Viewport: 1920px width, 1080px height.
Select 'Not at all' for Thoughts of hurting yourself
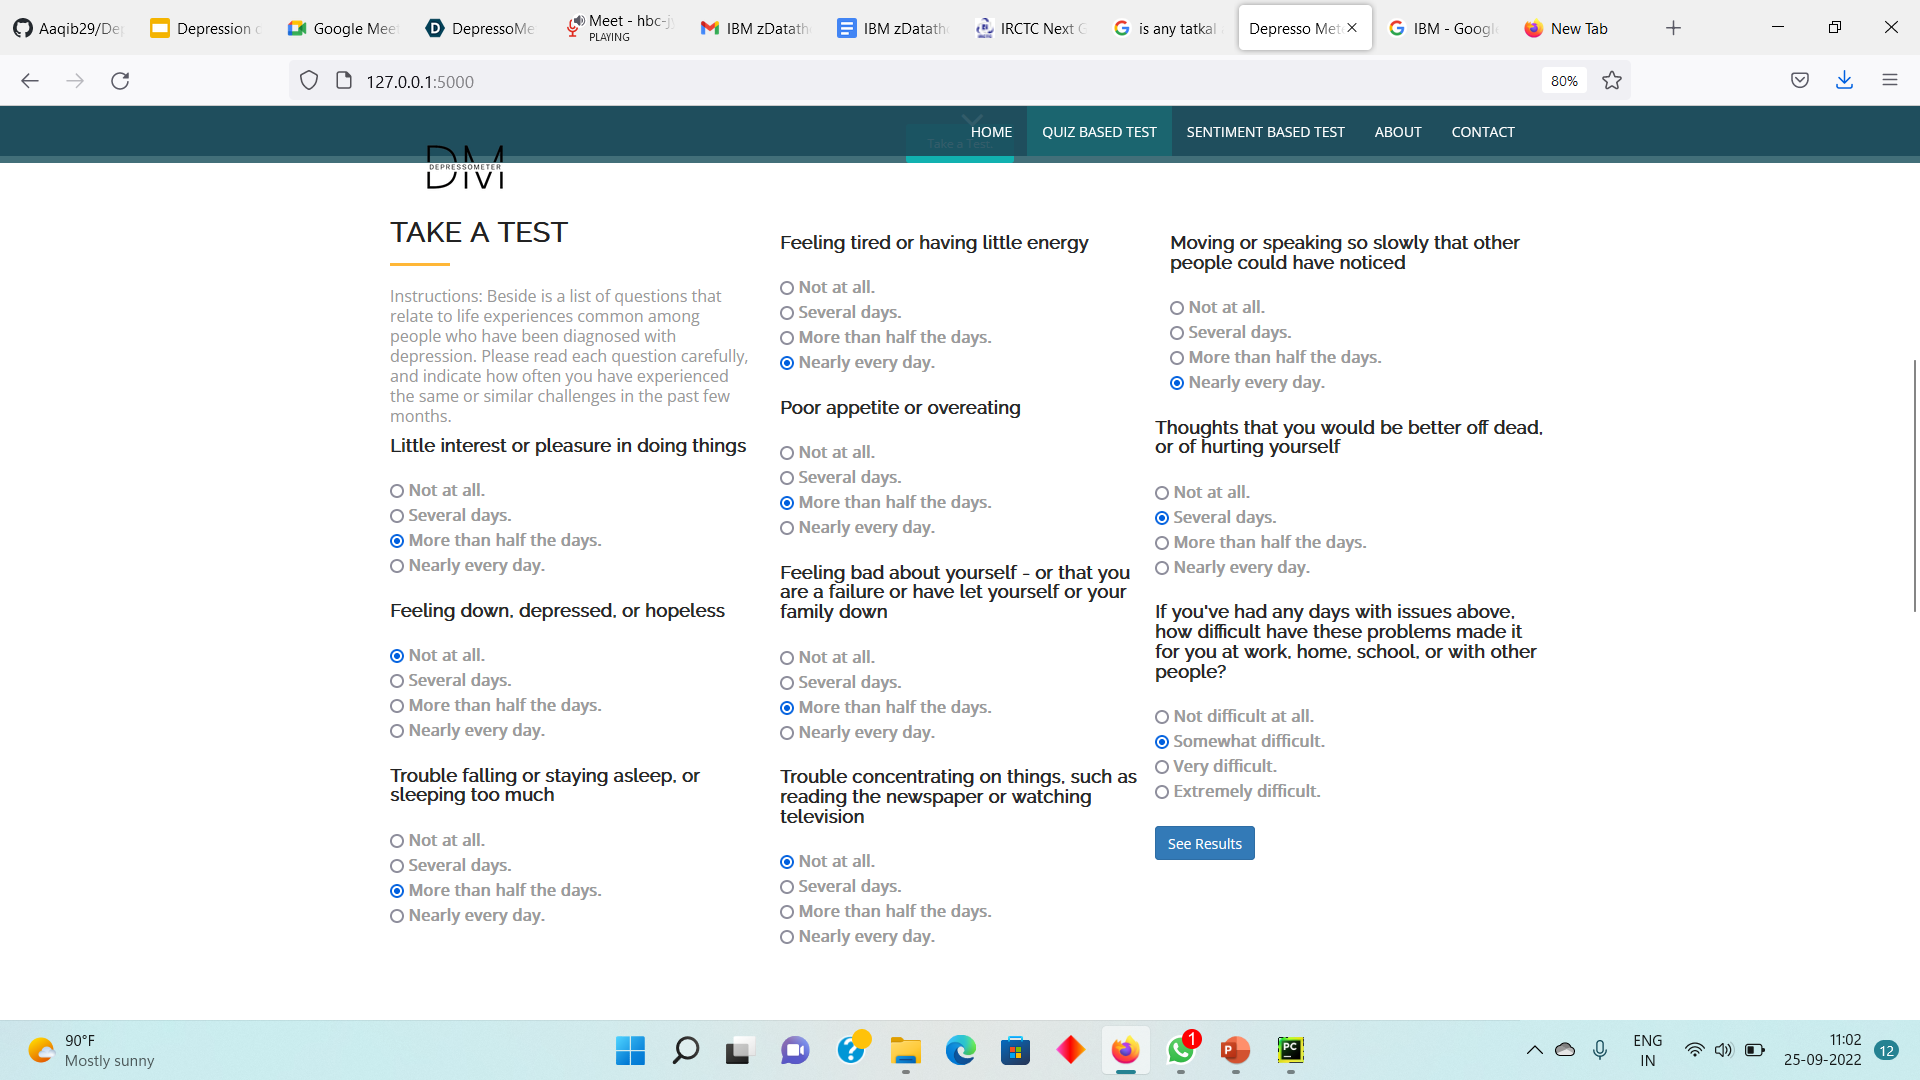[x=1162, y=493]
